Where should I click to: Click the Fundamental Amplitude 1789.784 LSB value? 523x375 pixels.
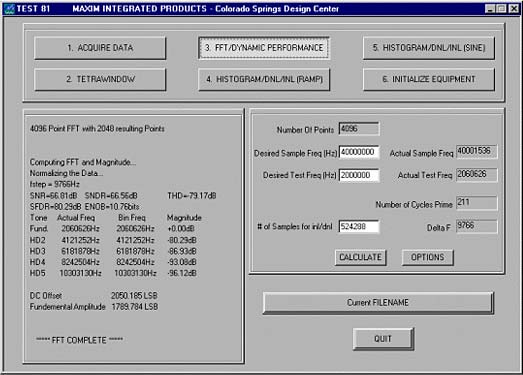[x=135, y=307]
